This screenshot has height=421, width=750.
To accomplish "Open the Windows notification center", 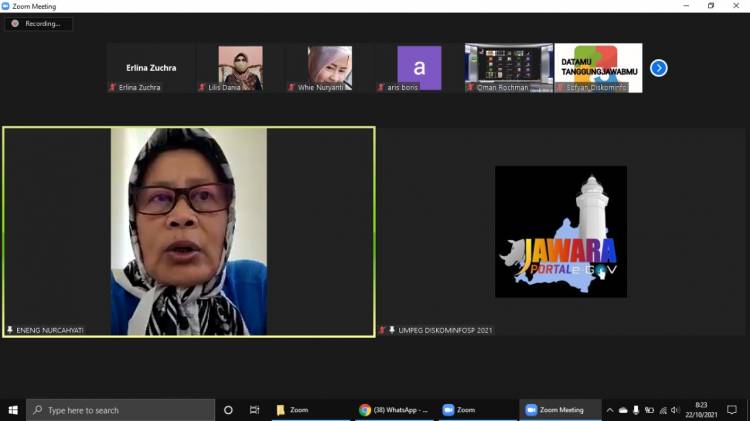I will point(732,410).
